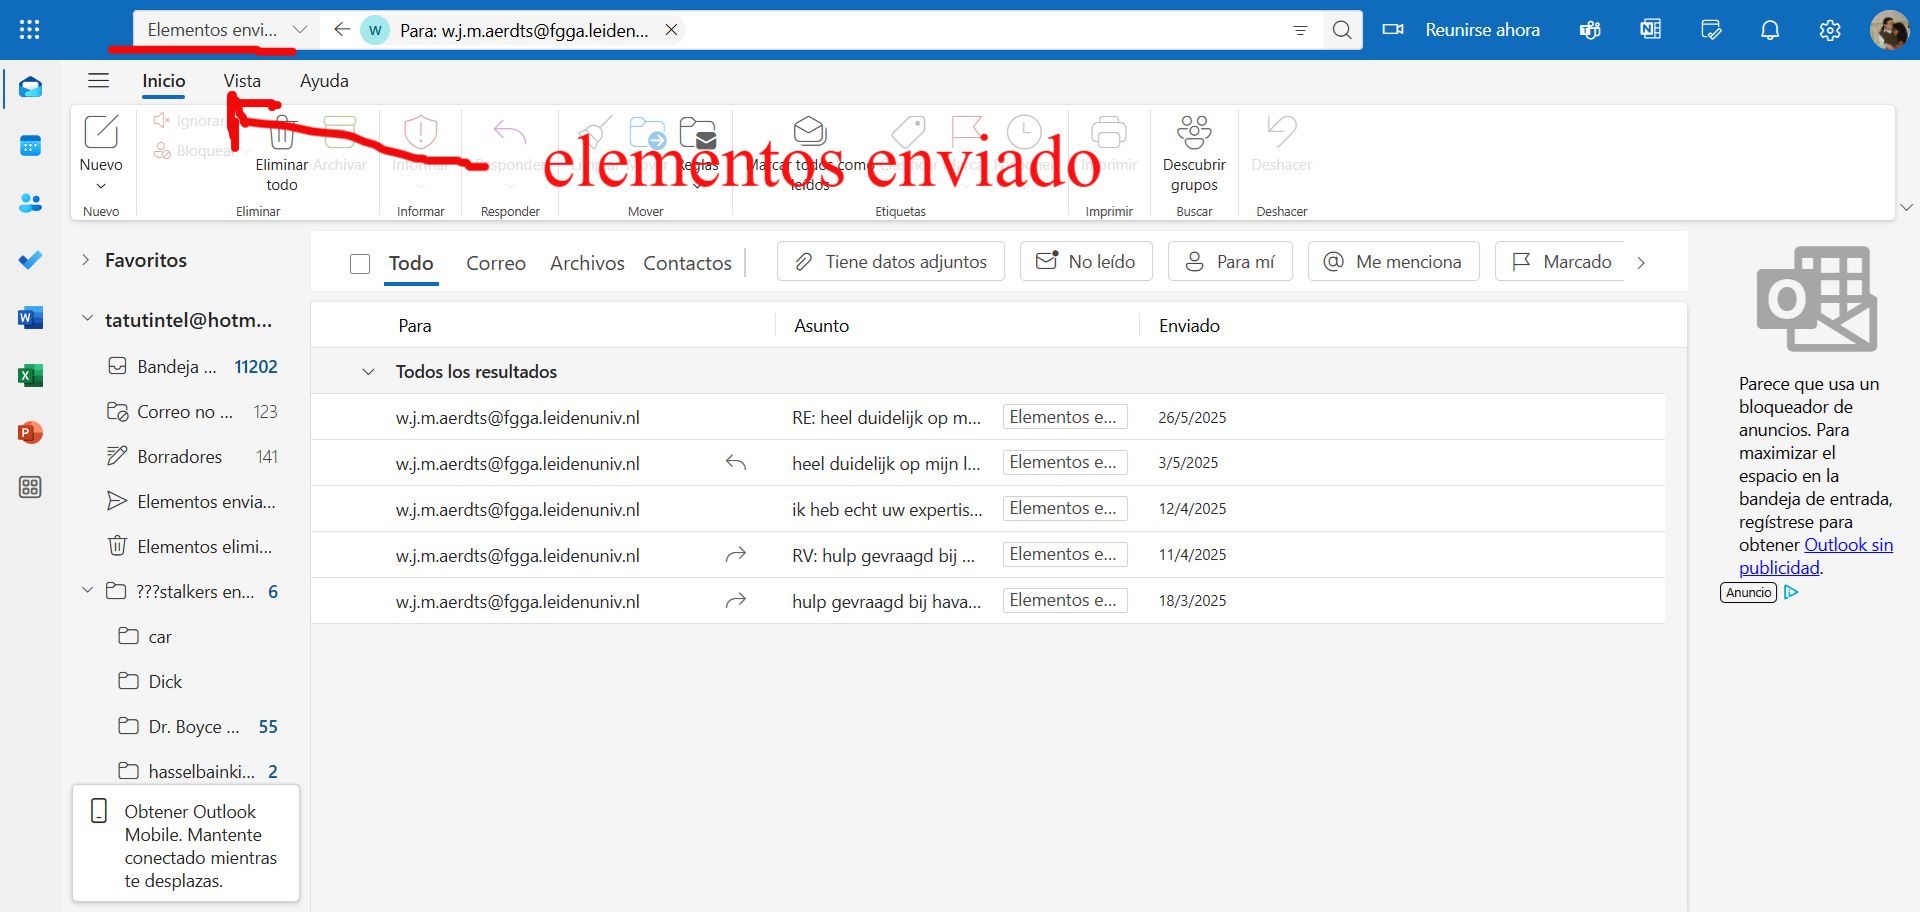Screen dimensions: 1920x912
Task: Open the message 'ik heb echt uw expertis...'
Action: pyautogui.click(x=988, y=509)
